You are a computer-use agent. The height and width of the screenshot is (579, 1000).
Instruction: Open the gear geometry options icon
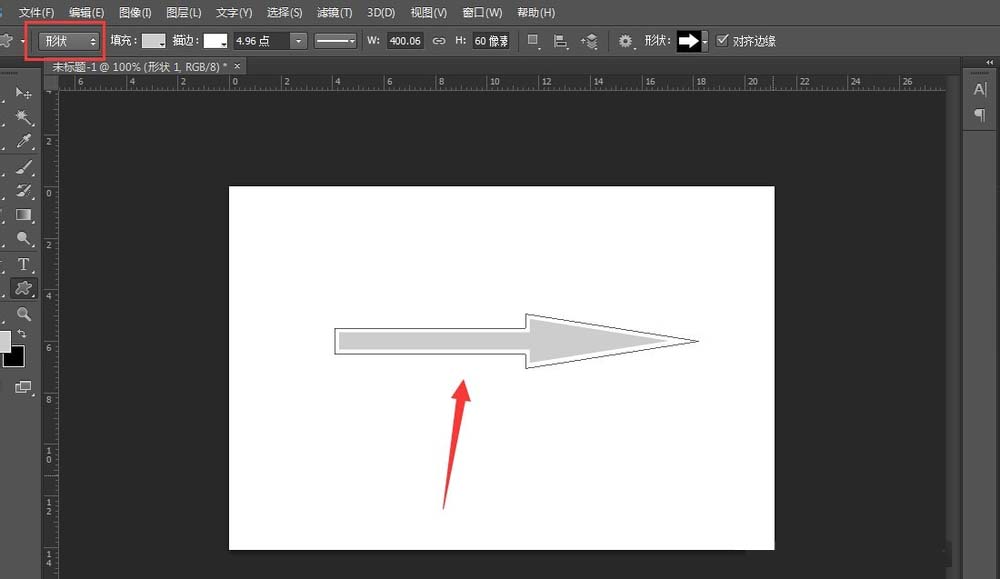(625, 41)
